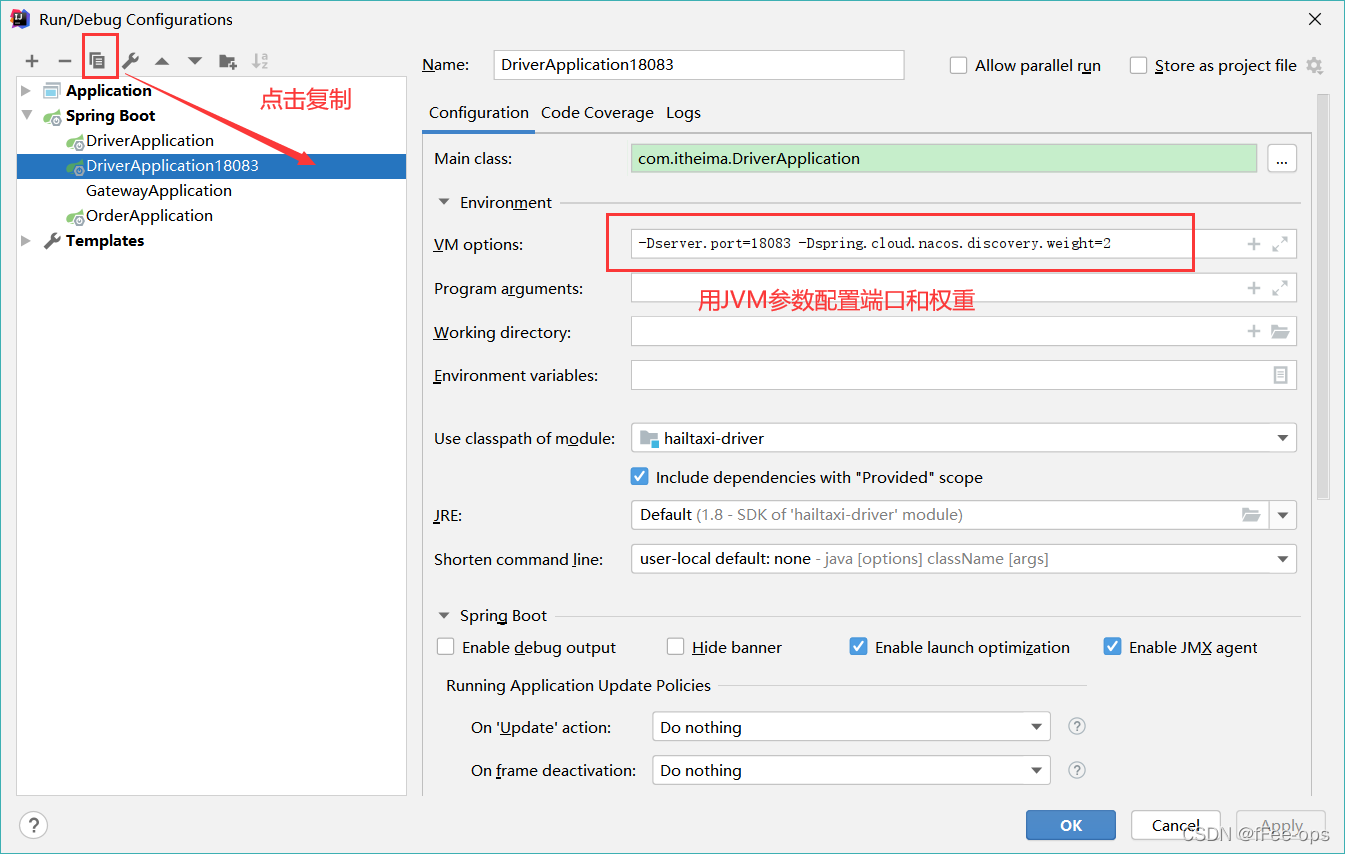Screen dimensions: 1345x854
Task: Insert macro in Program arguments field
Action: pyautogui.click(x=1253, y=288)
